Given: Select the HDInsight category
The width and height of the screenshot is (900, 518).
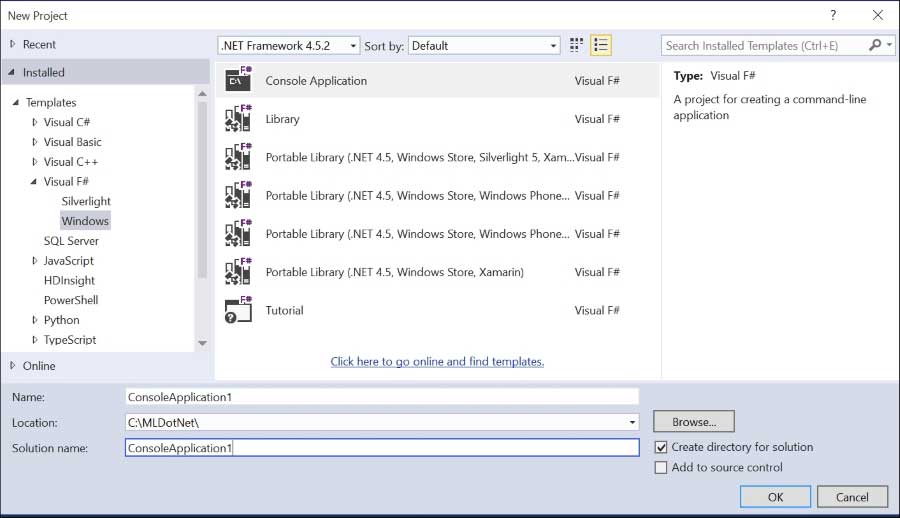Looking at the screenshot, I should pos(69,280).
